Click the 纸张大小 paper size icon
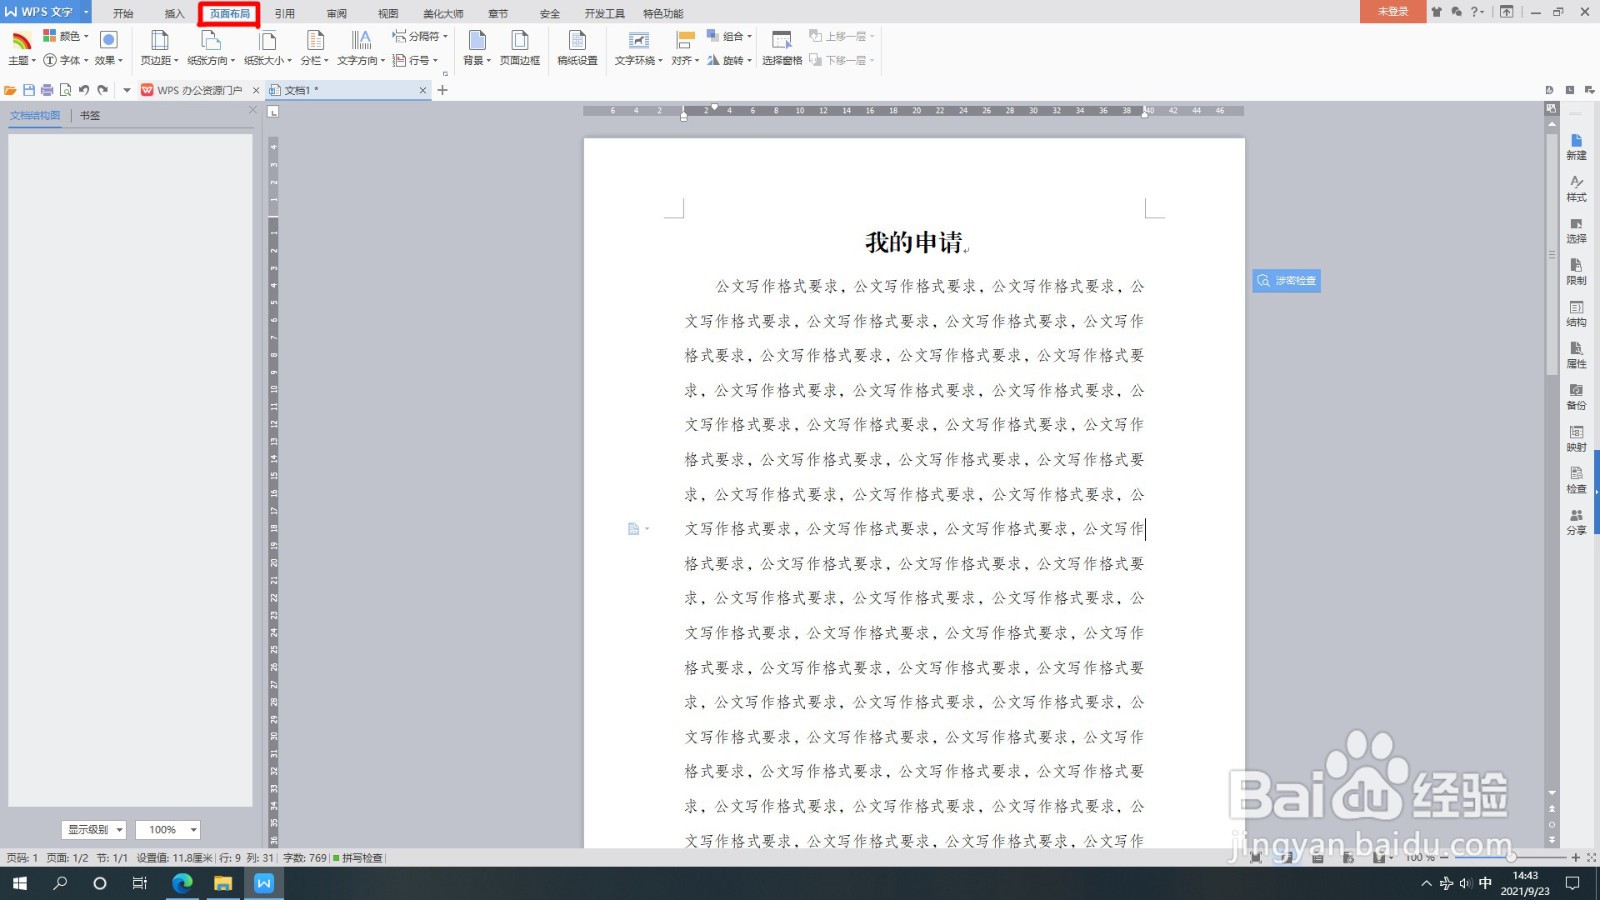The height and width of the screenshot is (900, 1600). [x=268, y=40]
